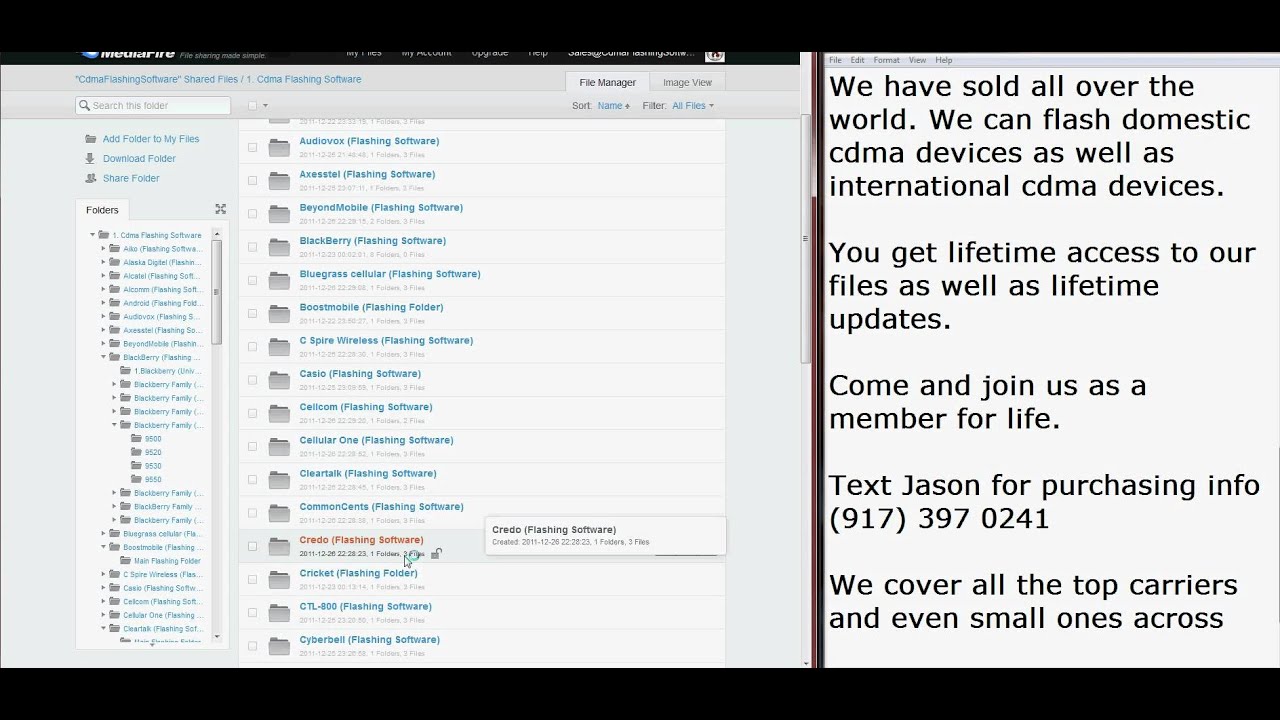Click the folder icon of Cyberbell row
The height and width of the screenshot is (720, 1280).
279,646
